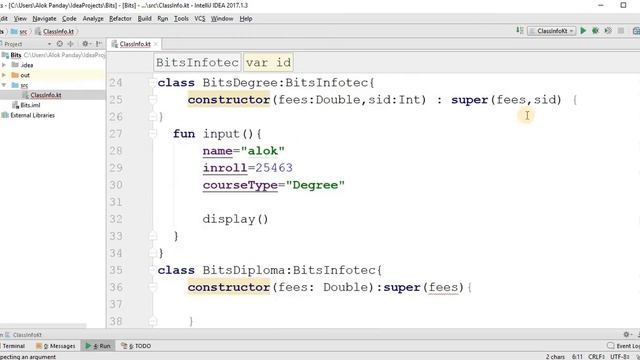Screen dimensions: 640x360
Task: Open the Window menu
Action: [222, 19]
